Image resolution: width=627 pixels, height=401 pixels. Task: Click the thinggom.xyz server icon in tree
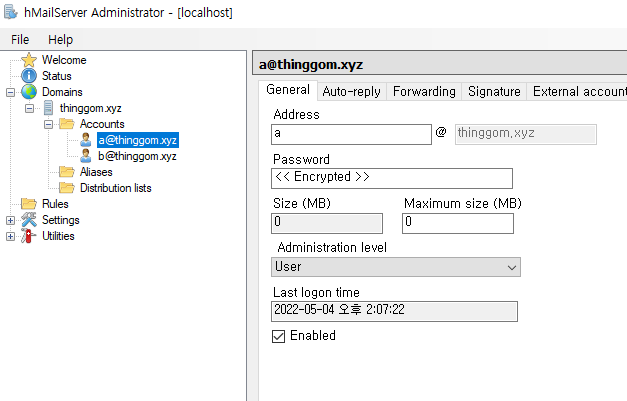[48, 108]
